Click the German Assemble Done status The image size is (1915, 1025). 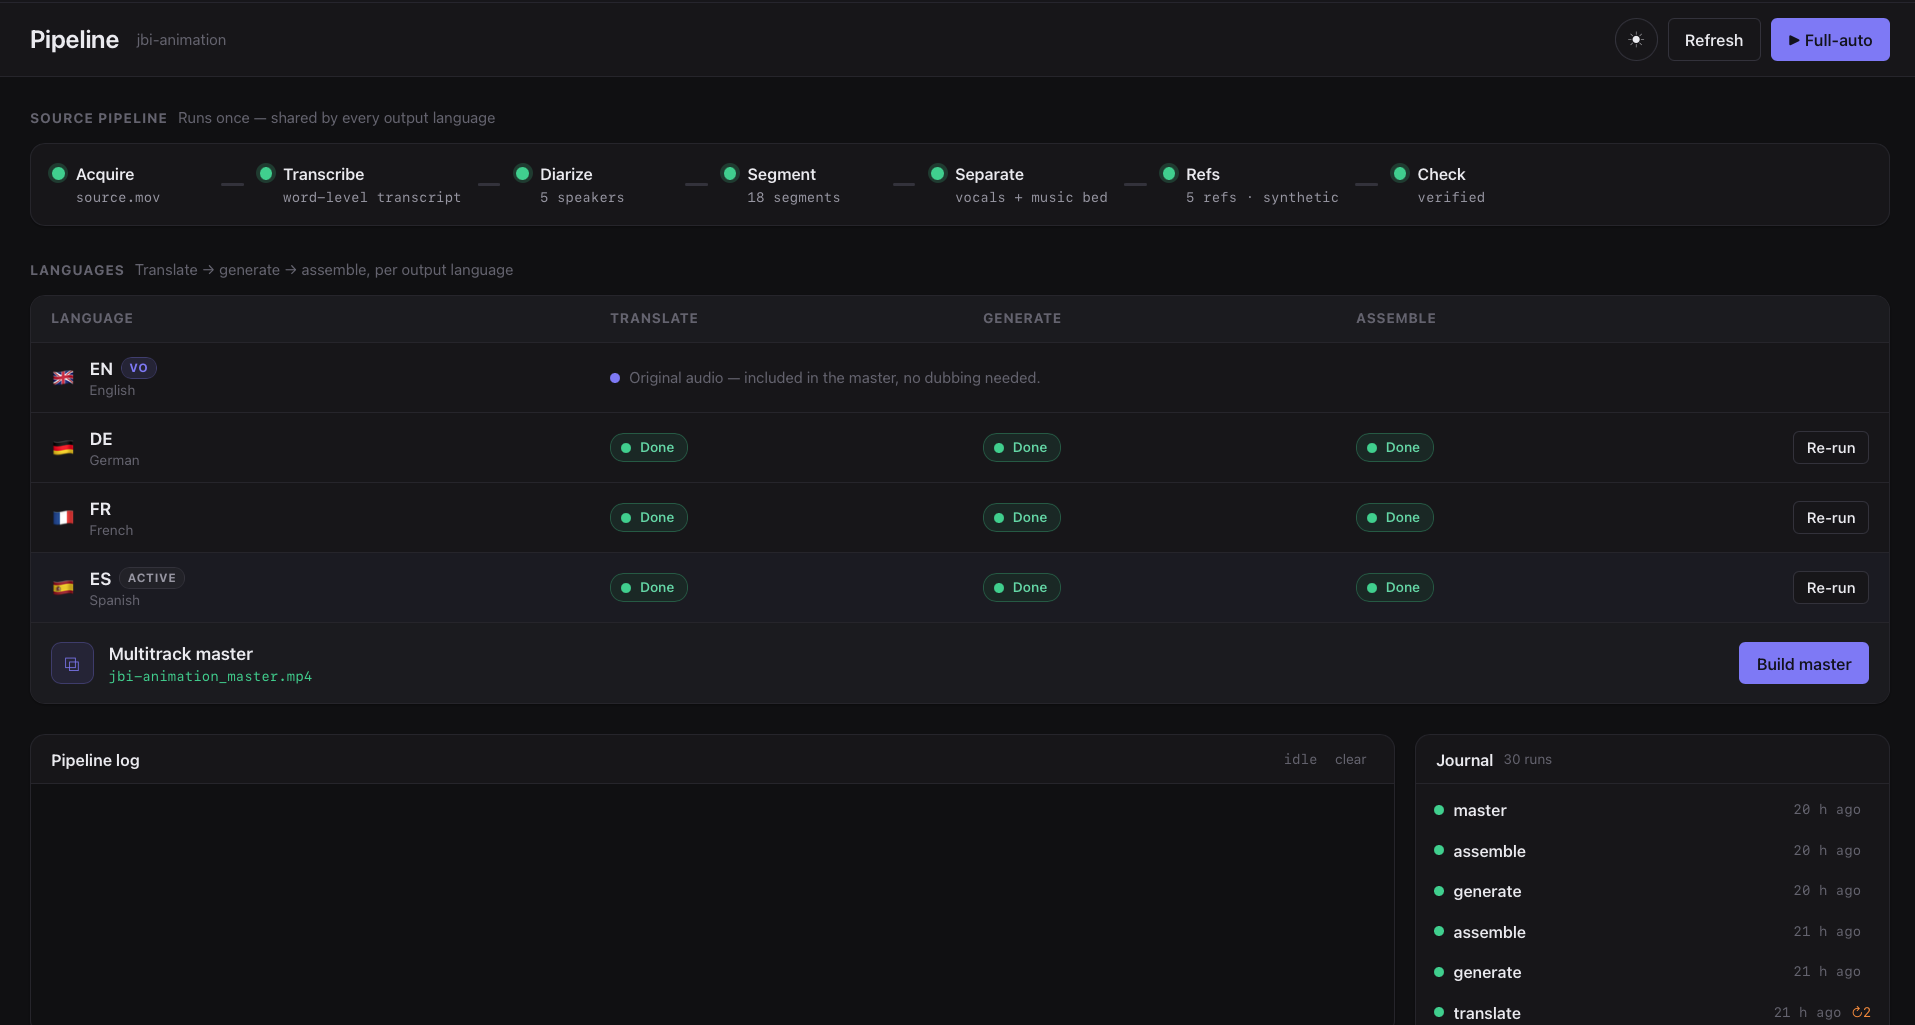(x=1395, y=448)
